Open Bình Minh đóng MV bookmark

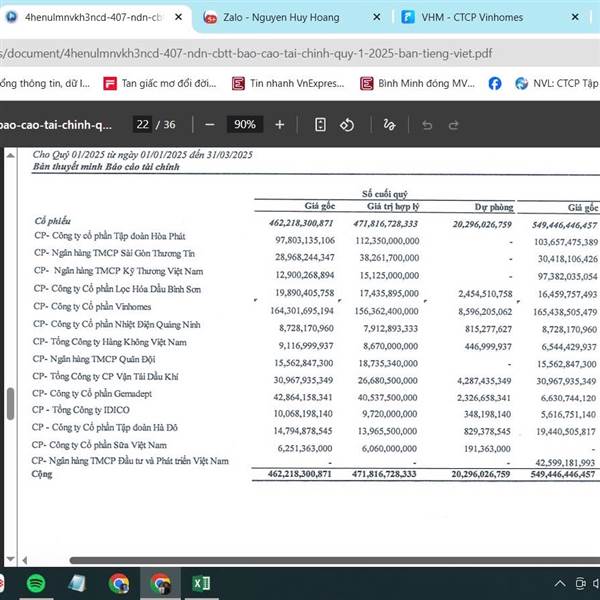(x=417, y=83)
